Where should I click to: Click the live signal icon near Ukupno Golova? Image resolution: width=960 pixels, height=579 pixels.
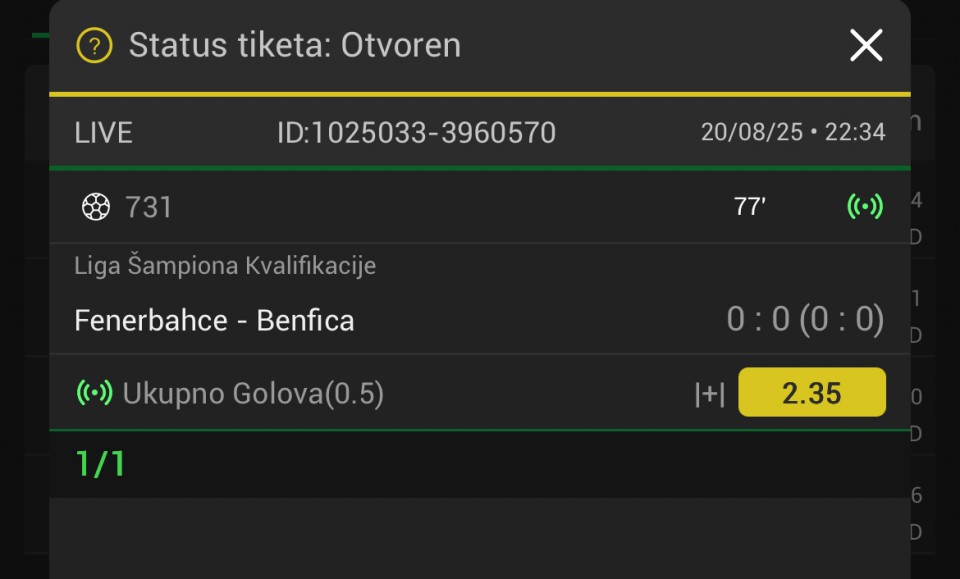click(x=94, y=392)
